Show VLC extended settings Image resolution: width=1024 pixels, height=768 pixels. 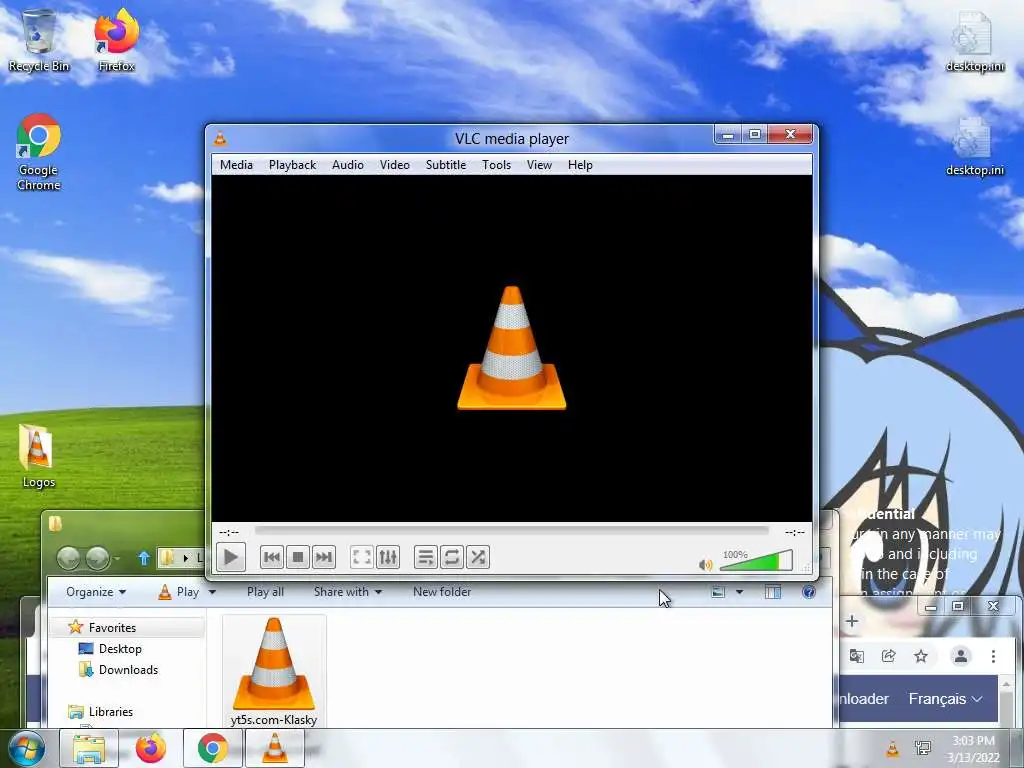click(388, 557)
